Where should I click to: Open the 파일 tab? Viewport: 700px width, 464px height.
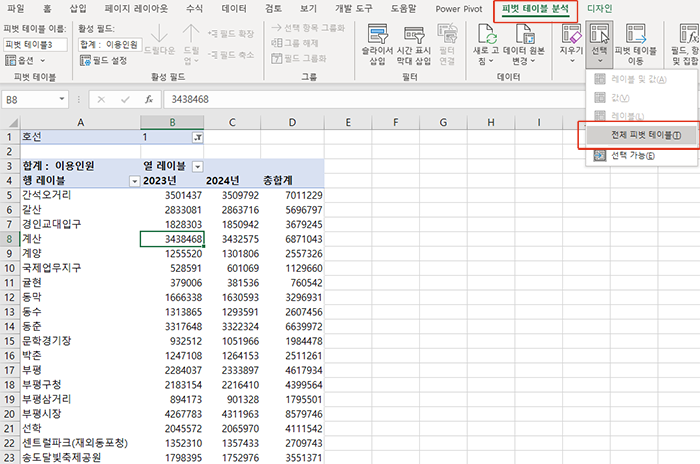16,8
